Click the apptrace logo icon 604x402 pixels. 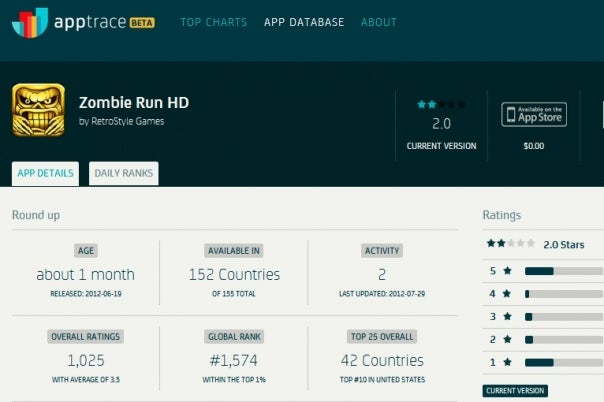click(30, 23)
